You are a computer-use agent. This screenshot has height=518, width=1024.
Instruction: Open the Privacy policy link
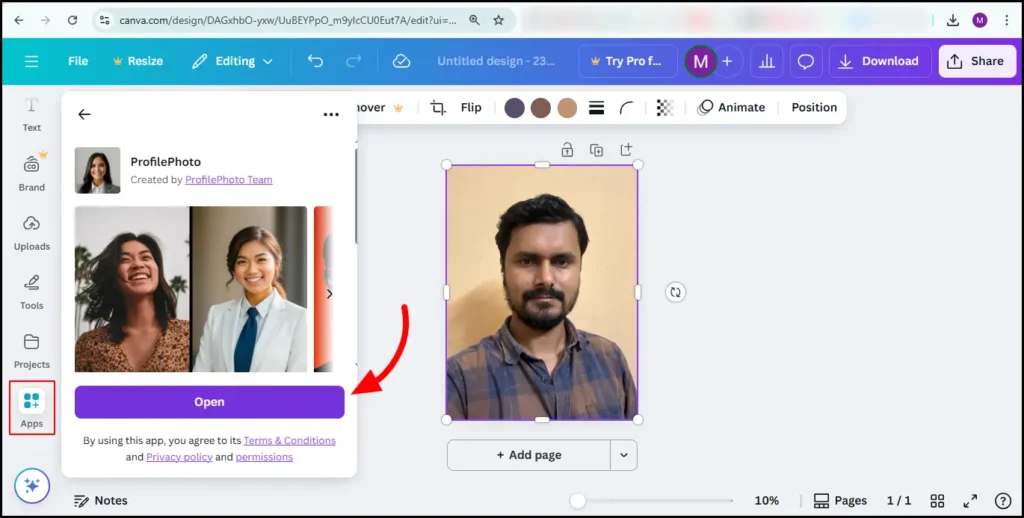(x=179, y=457)
